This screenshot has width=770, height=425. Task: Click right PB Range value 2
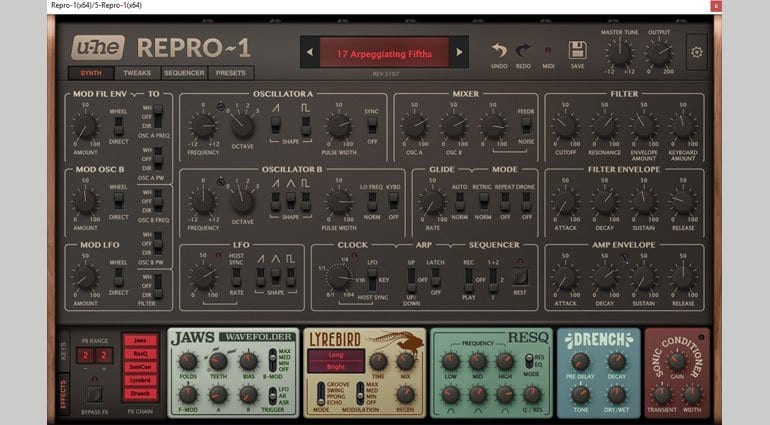point(104,355)
